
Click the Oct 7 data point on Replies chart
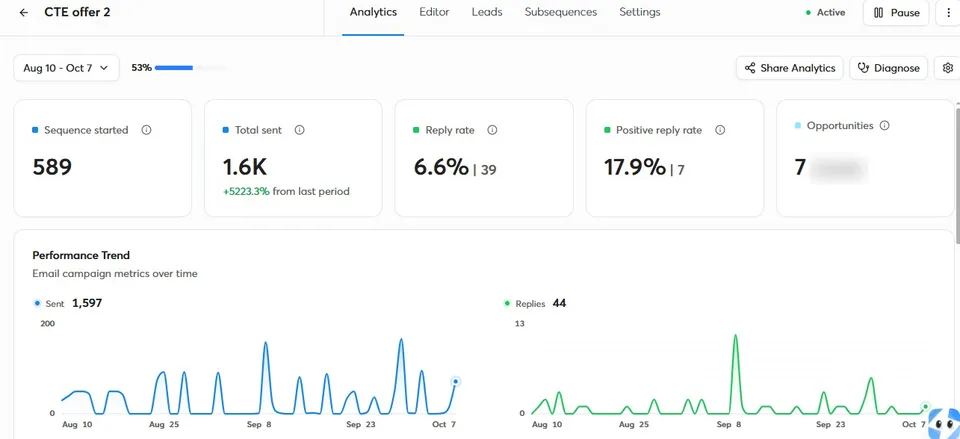(x=925, y=407)
